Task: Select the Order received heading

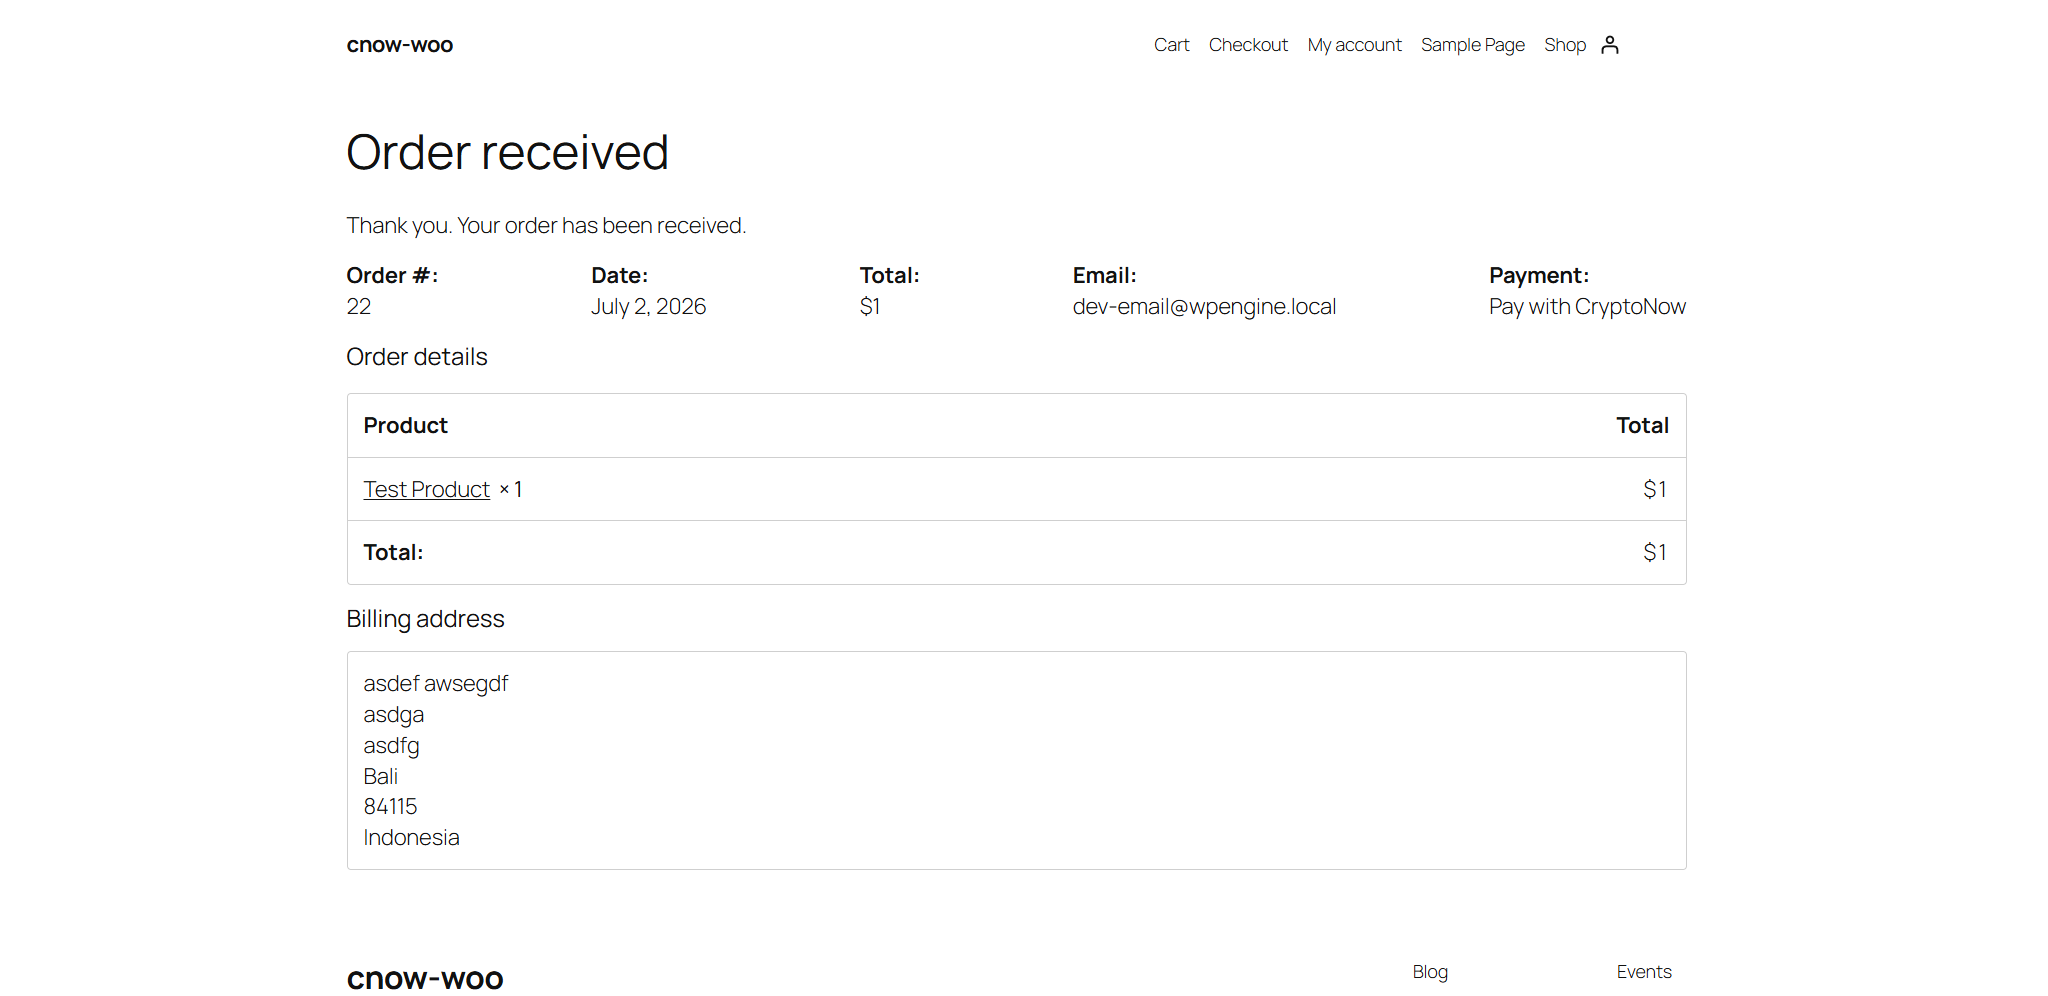Action: click(x=508, y=153)
